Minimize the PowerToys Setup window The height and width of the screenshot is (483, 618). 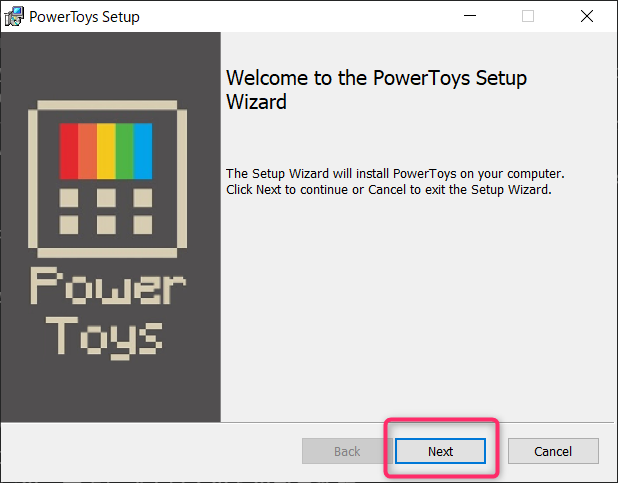point(470,16)
